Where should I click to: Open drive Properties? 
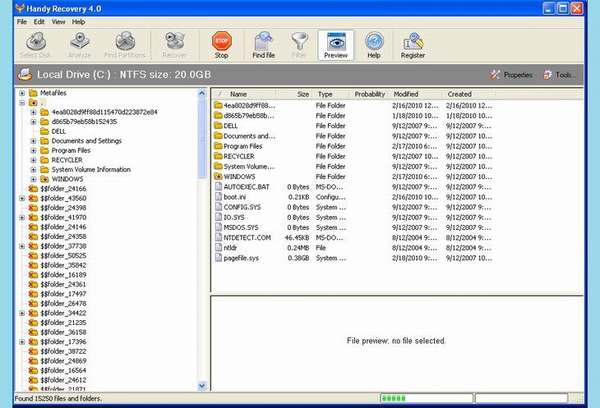pyautogui.click(x=511, y=75)
